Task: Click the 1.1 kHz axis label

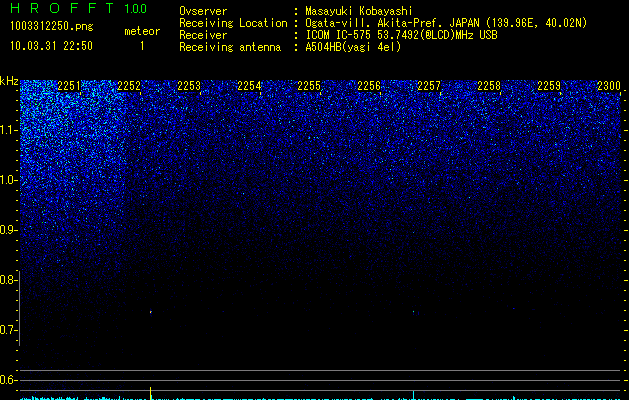Action: coord(8,130)
